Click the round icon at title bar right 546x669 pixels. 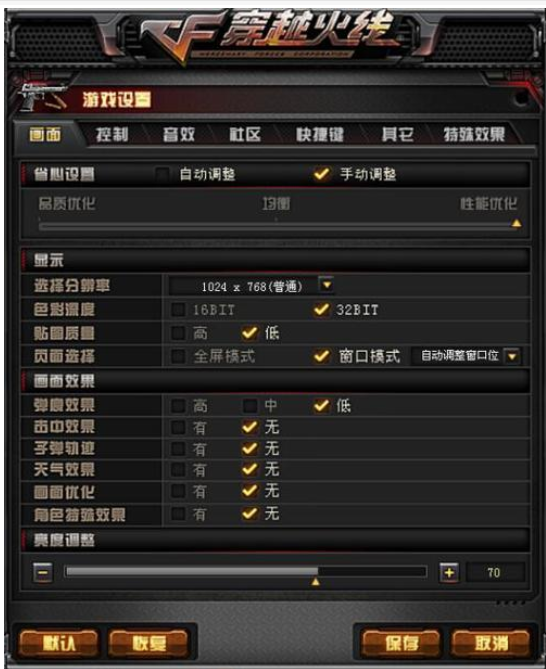click(x=520, y=98)
